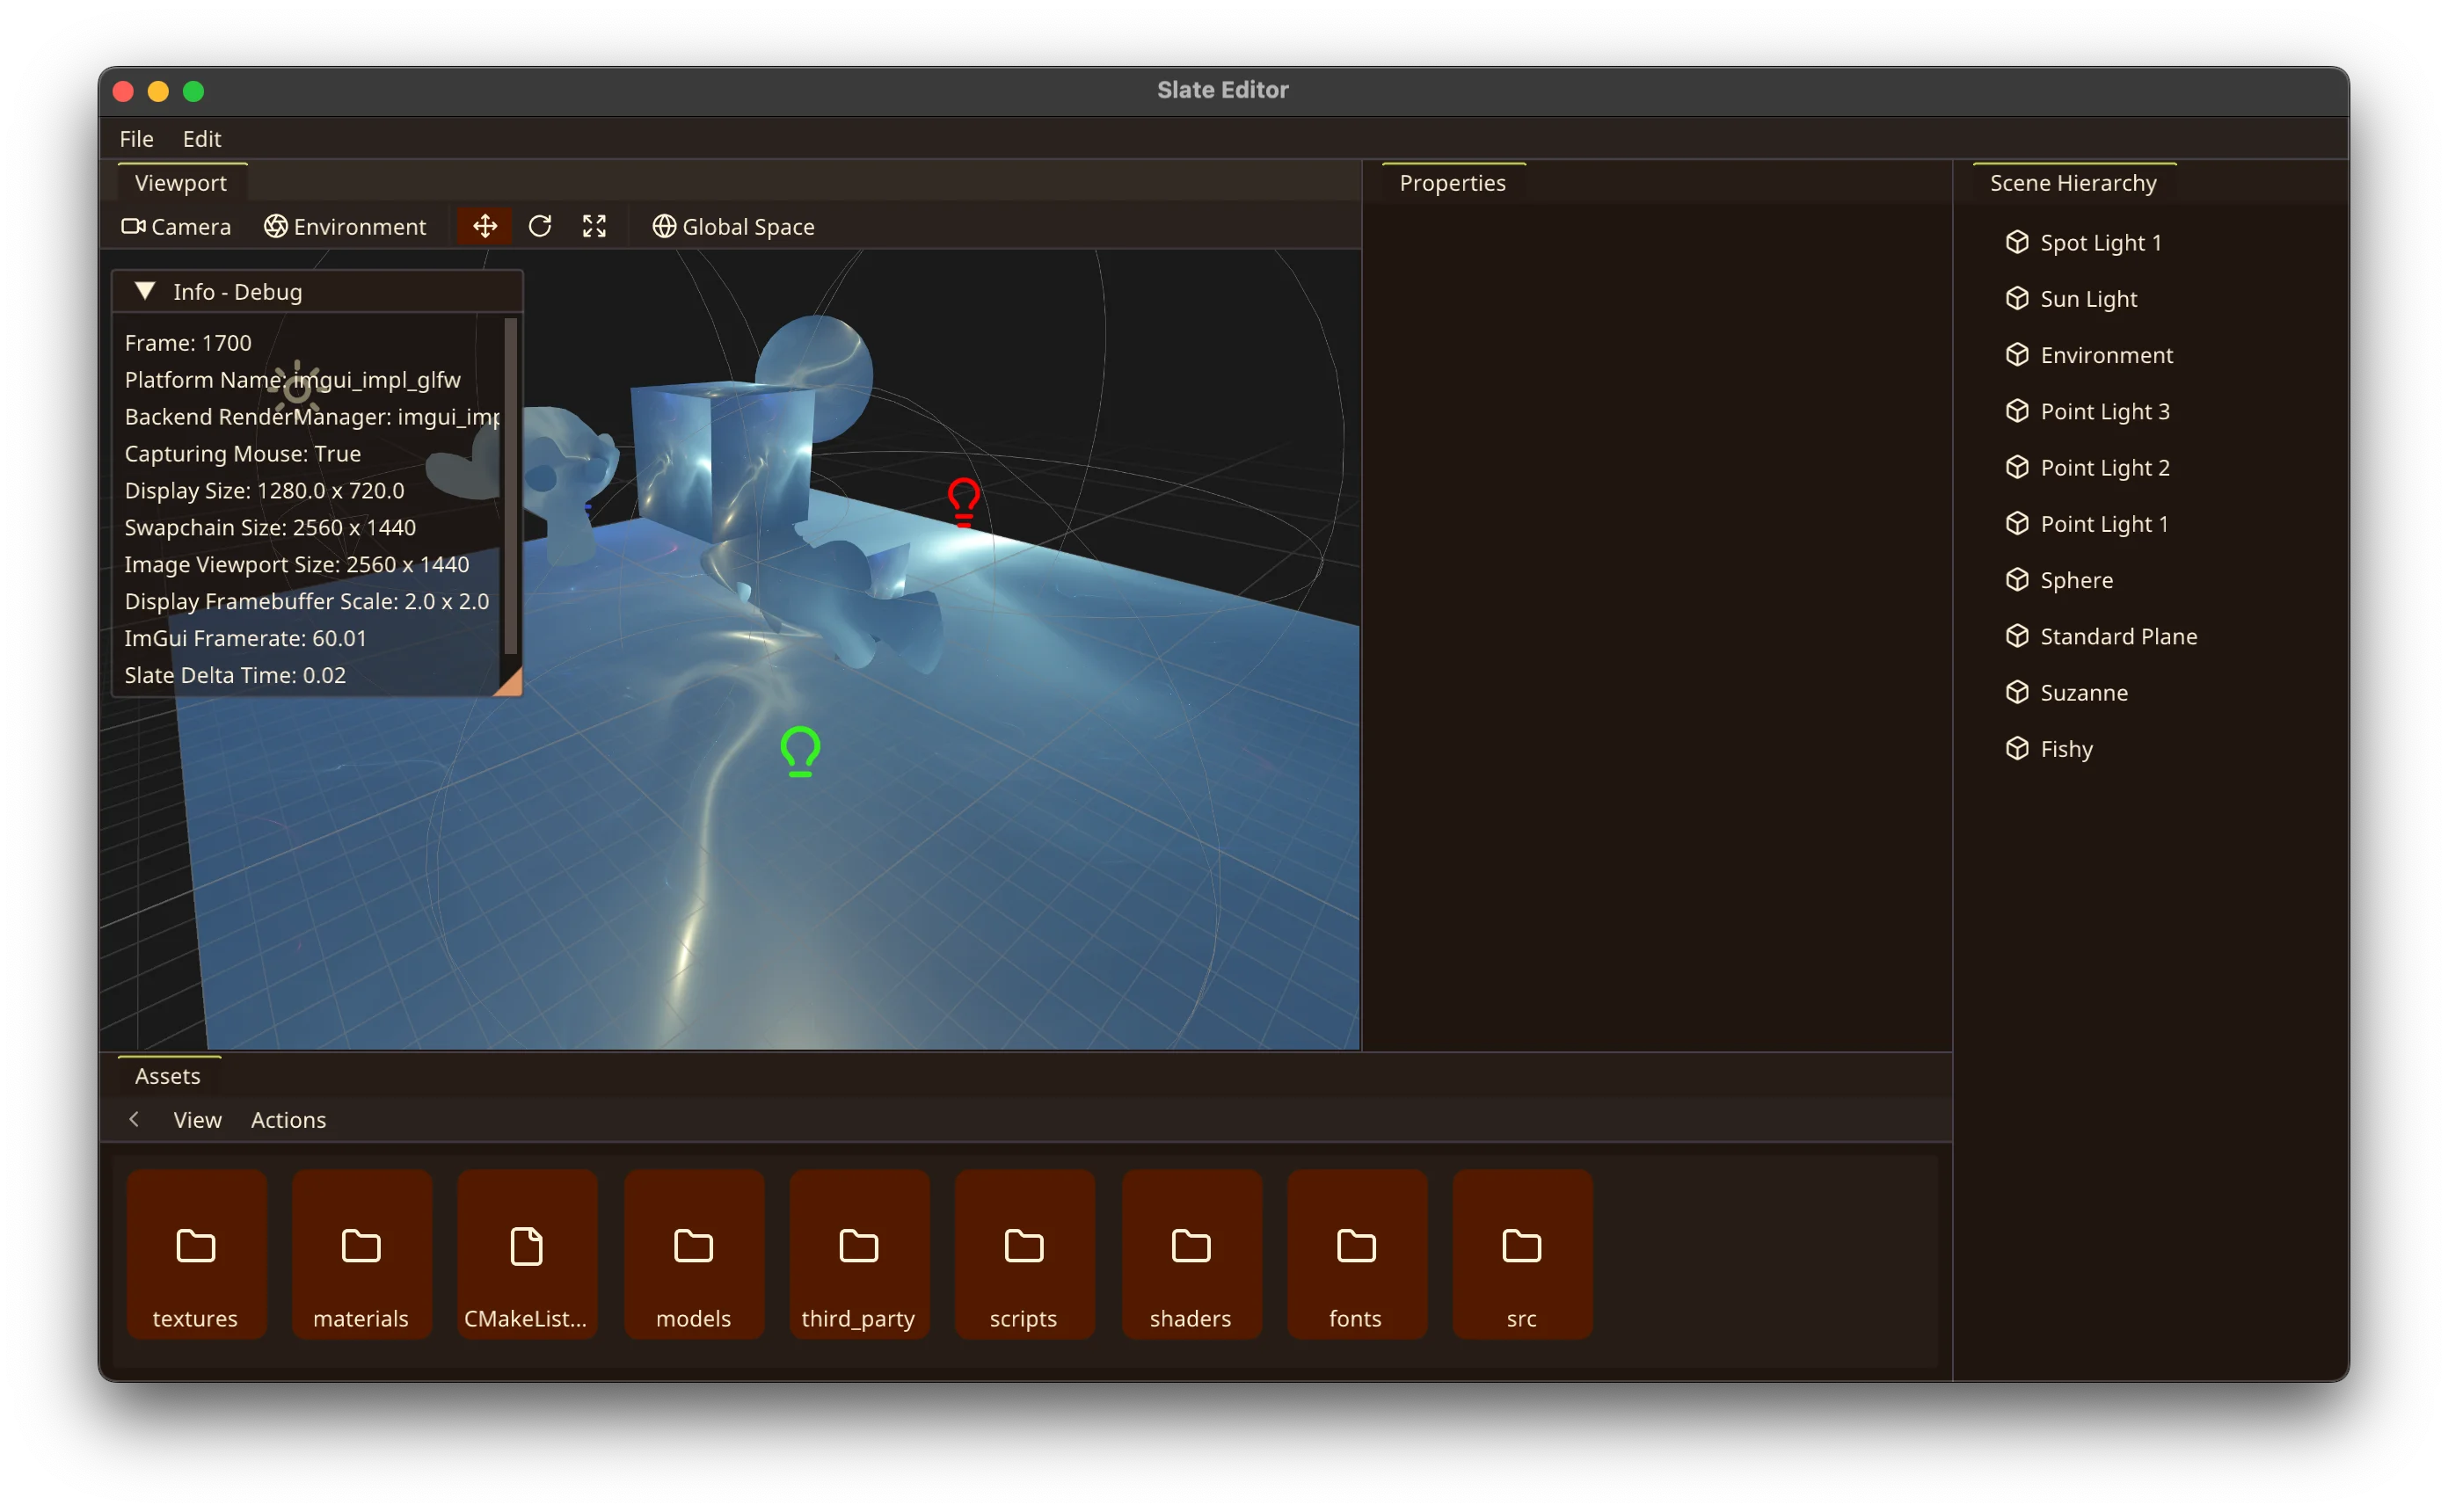Open the textures folder
This screenshot has height=1512, width=2448.
point(196,1255)
